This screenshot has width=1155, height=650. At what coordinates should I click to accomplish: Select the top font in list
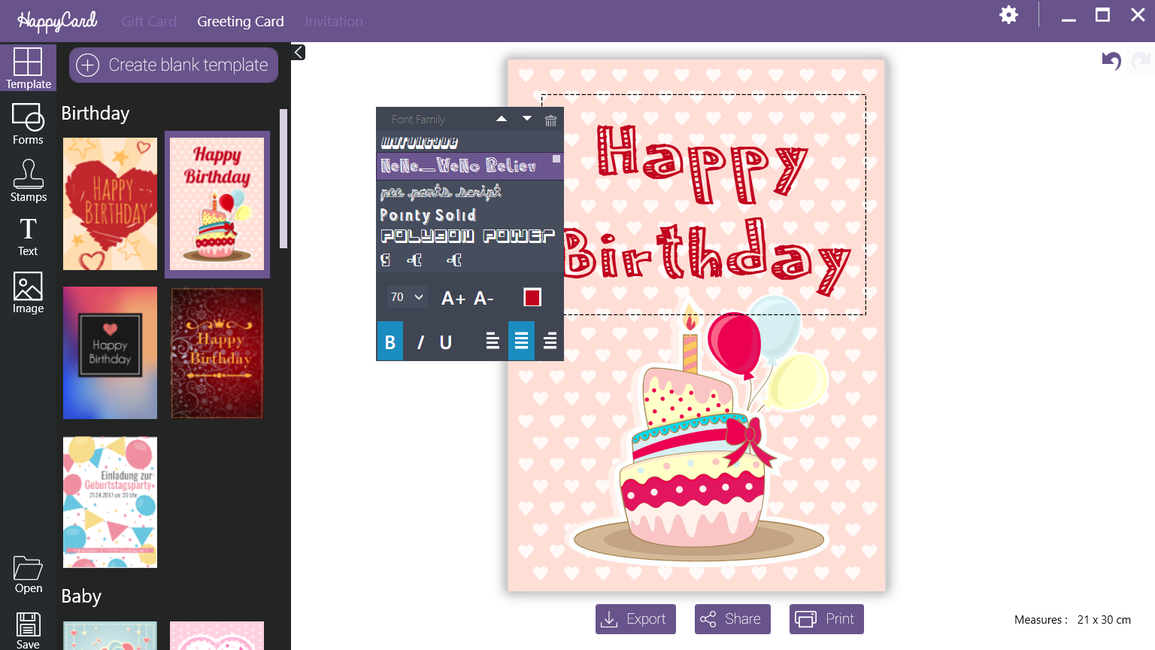click(419, 141)
